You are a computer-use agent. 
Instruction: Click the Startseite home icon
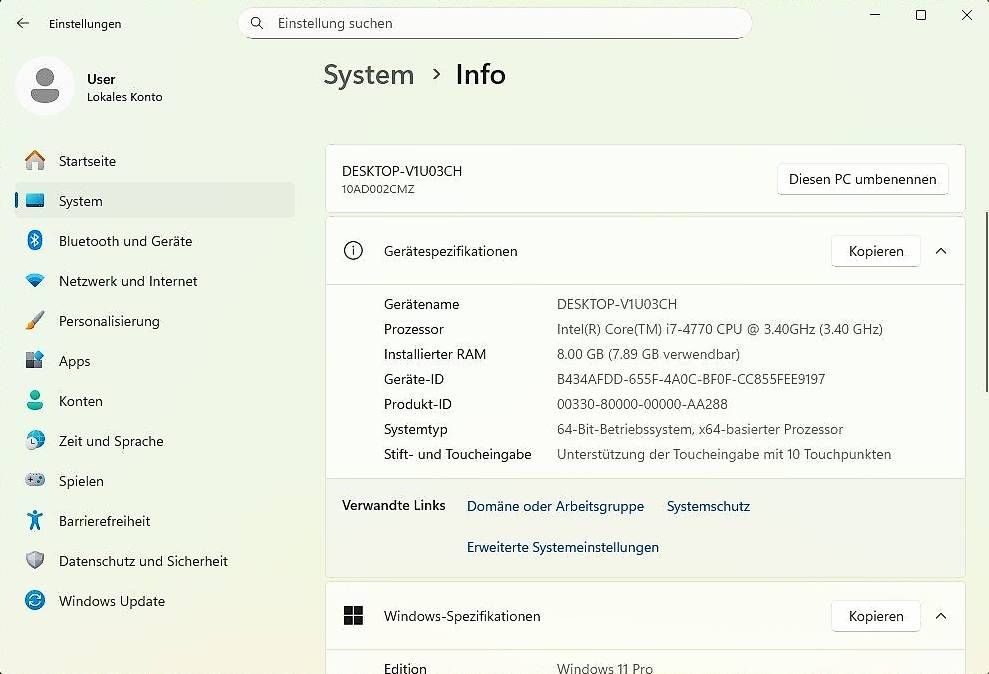35,161
